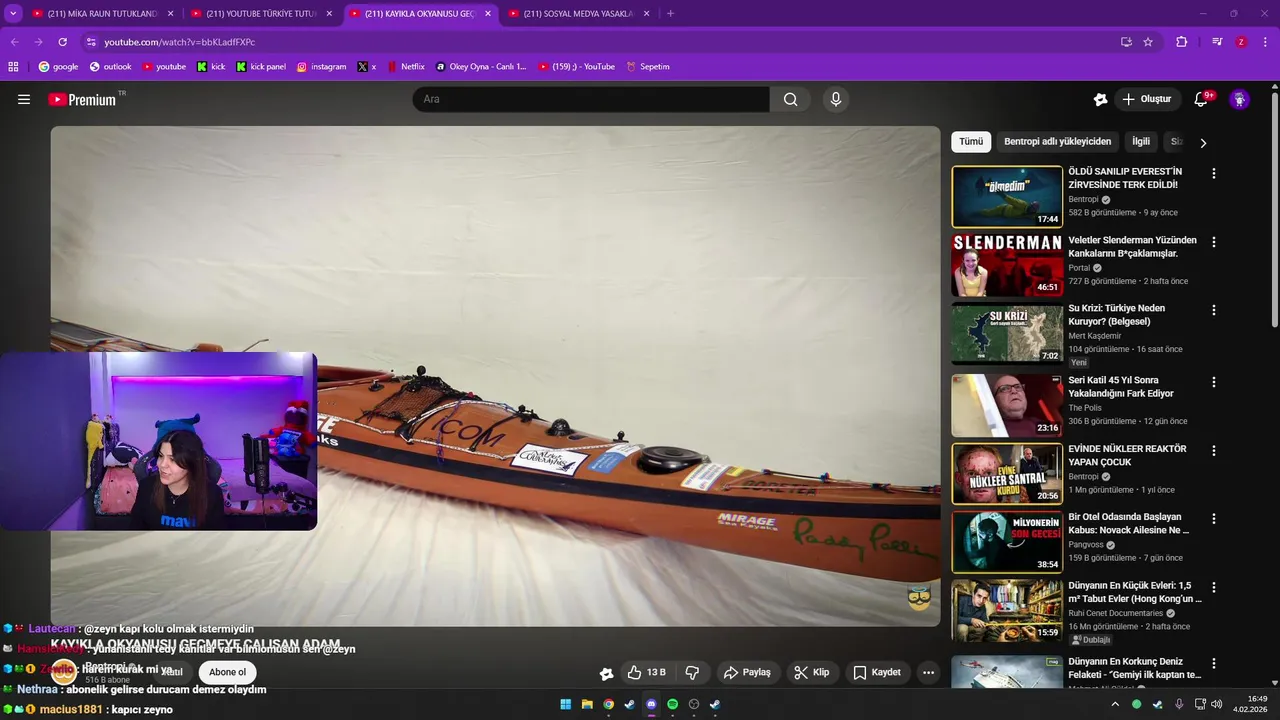Click the Oluştur create button
1280x720 pixels.
[1147, 99]
